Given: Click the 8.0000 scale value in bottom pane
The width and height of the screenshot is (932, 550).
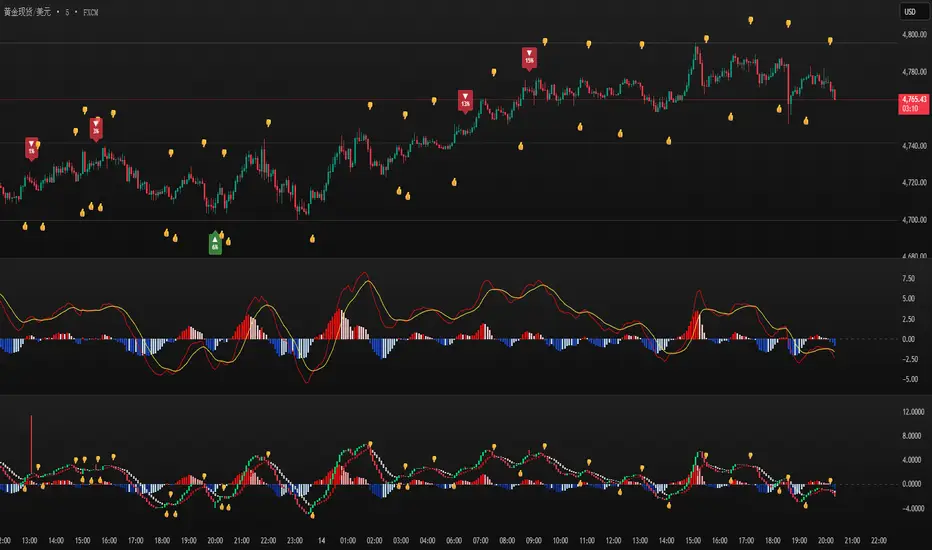Looking at the screenshot, I should [912, 435].
